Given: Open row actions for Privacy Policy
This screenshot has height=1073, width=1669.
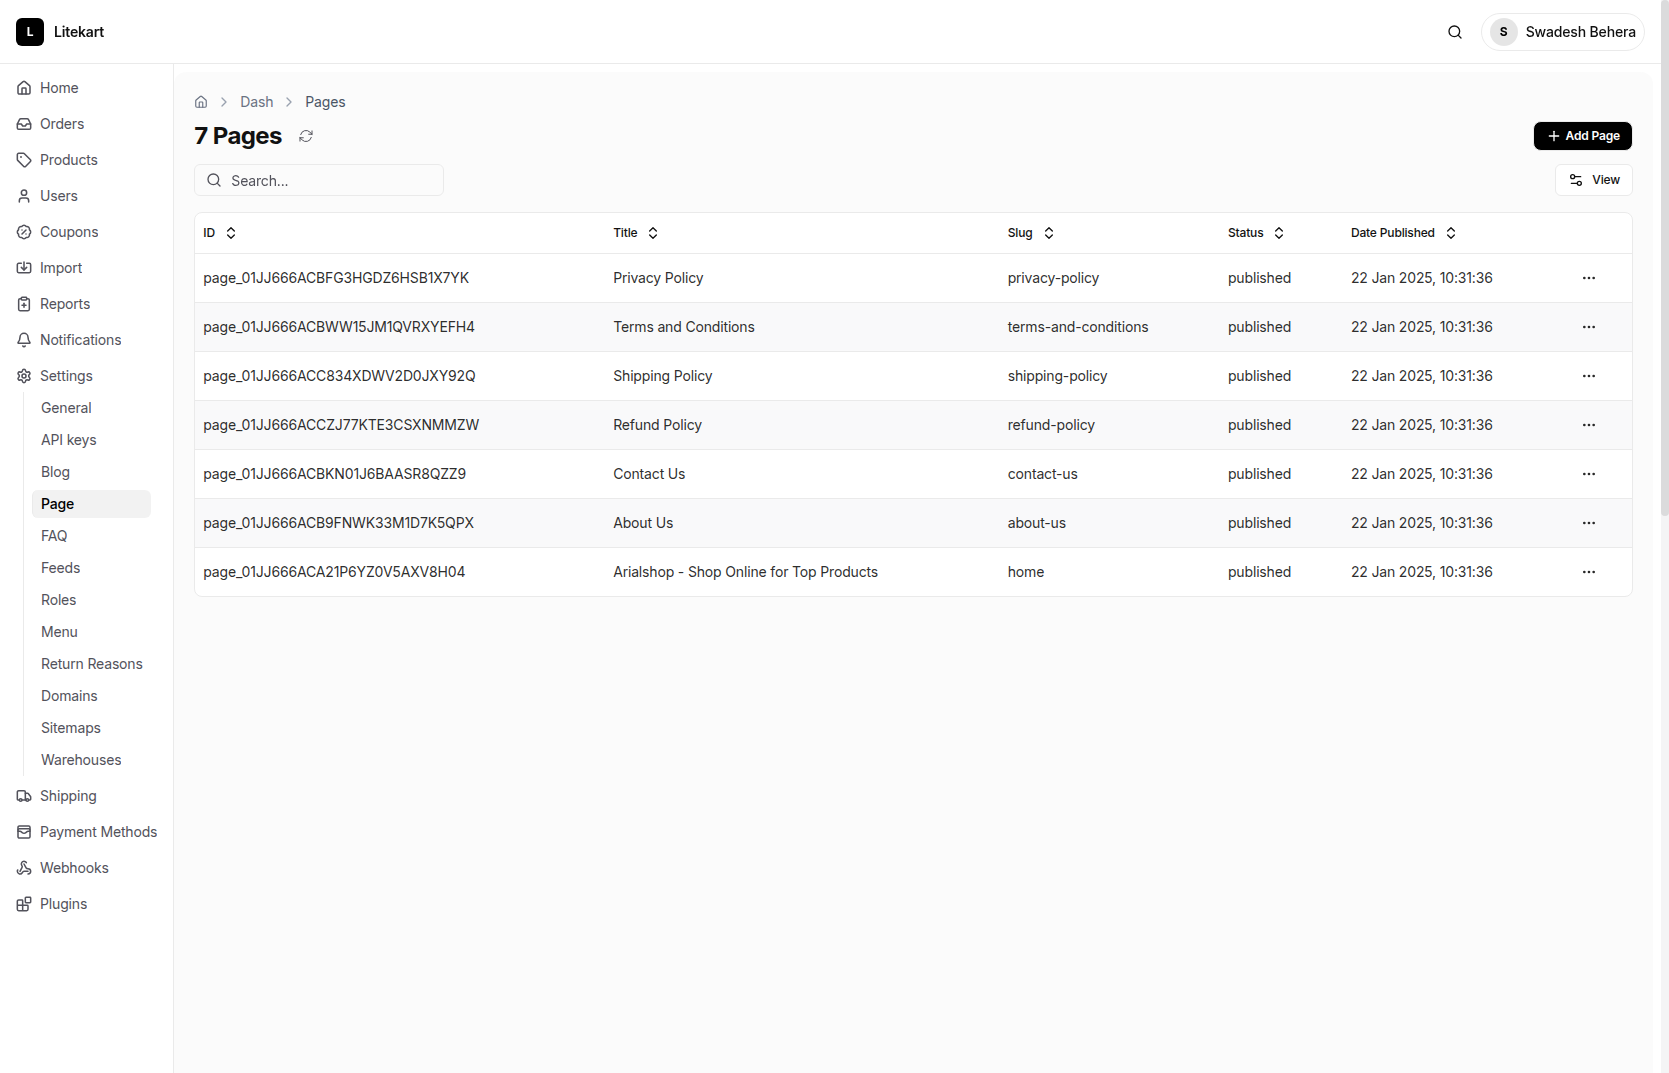Looking at the screenshot, I should coord(1589,278).
